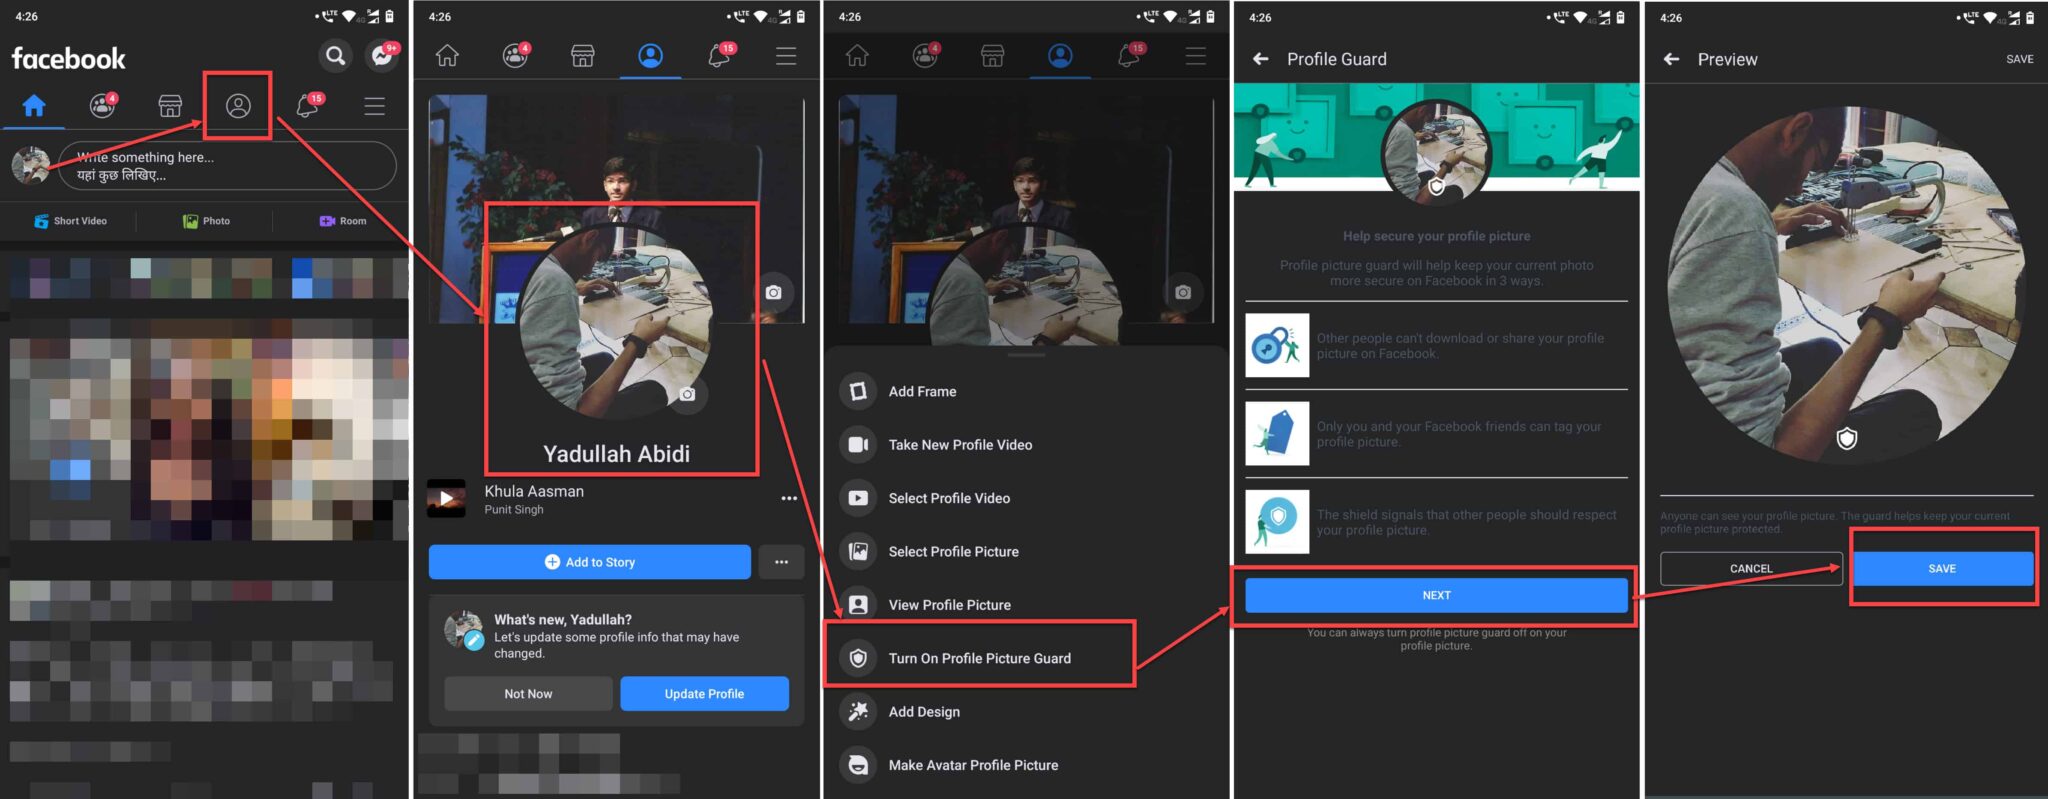2048x799 pixels.
Task: Tap marketplace icon in second screen nav
Action: [583, 56]
